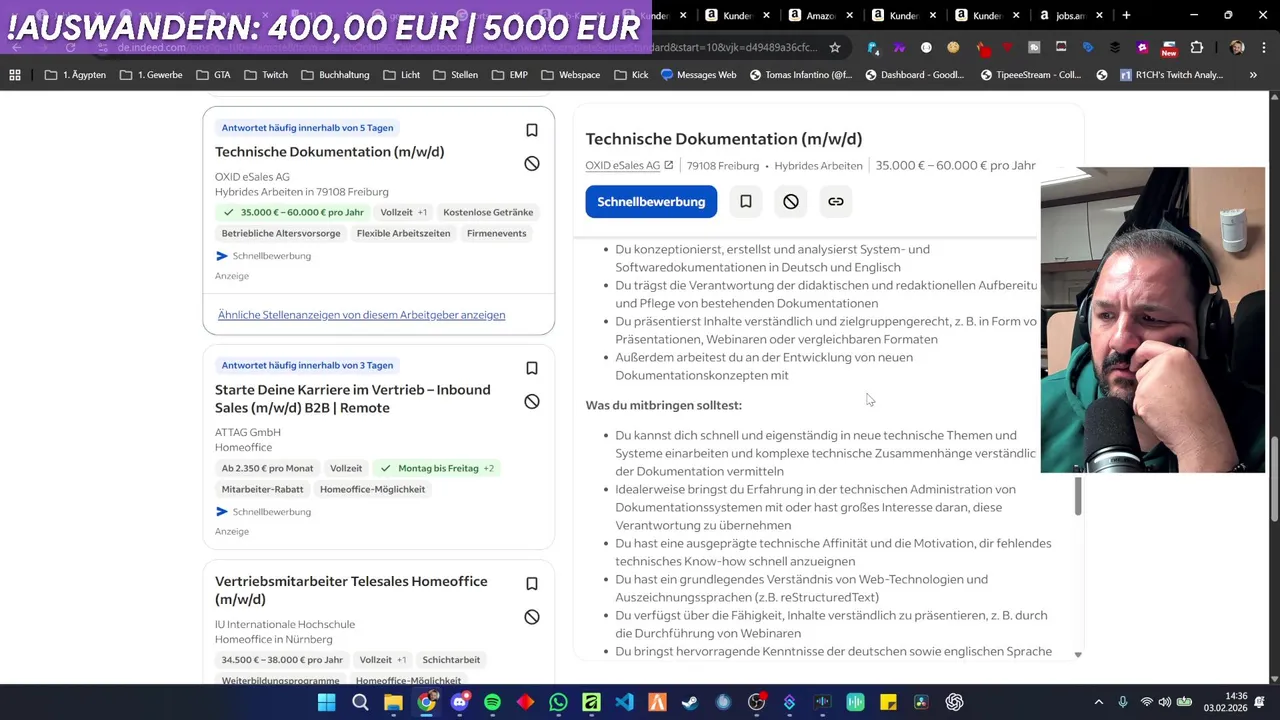This screenshot has height=720, width=1280.
Task: Open the '1. Gewerbe' bookmark folder
Action: (x=150, y=75)
